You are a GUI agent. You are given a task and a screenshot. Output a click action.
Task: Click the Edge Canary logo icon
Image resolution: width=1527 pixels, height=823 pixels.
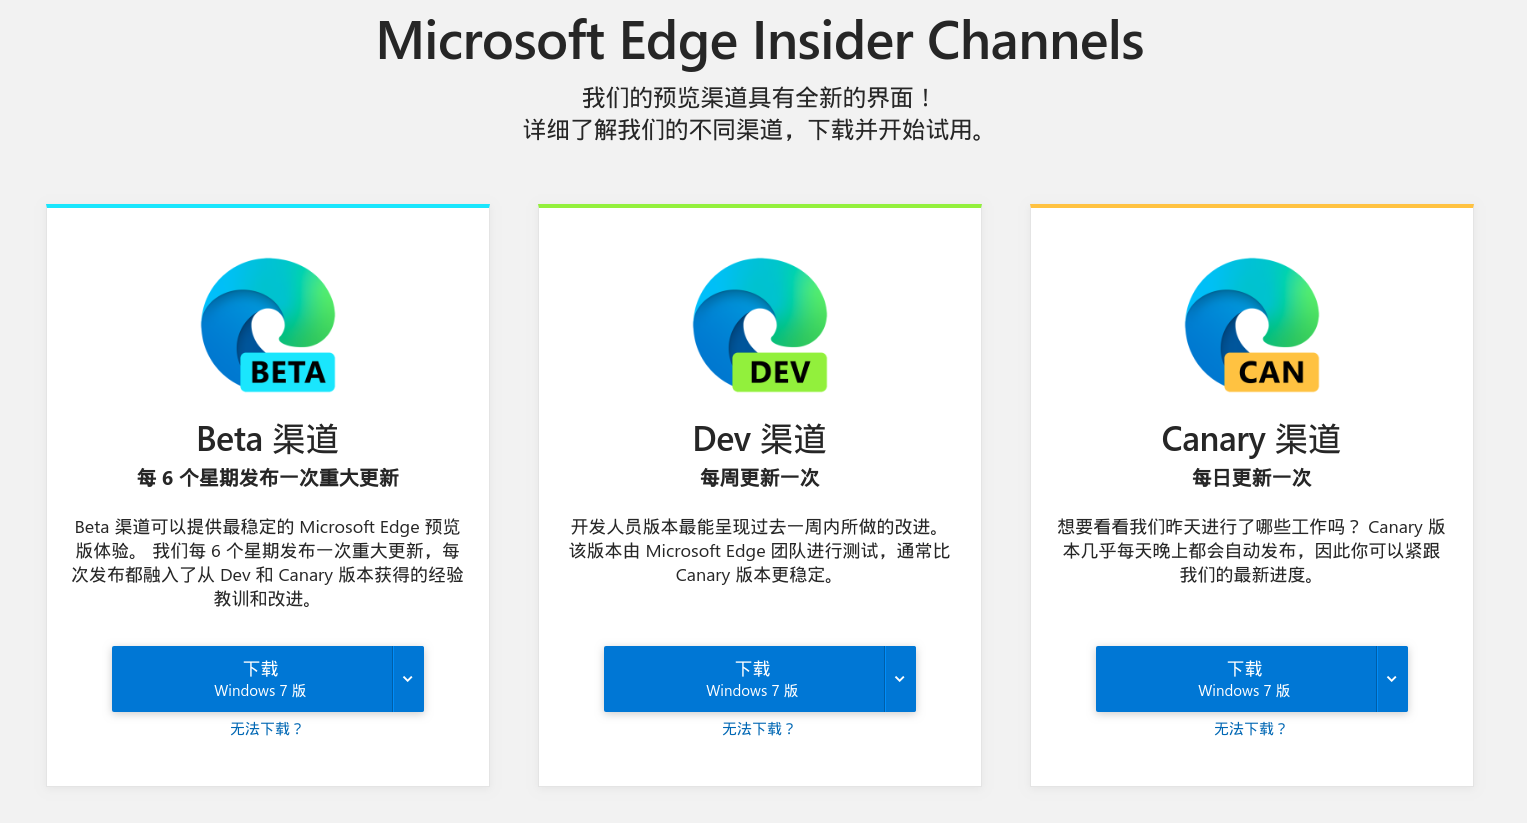[x=1252, y=325]
